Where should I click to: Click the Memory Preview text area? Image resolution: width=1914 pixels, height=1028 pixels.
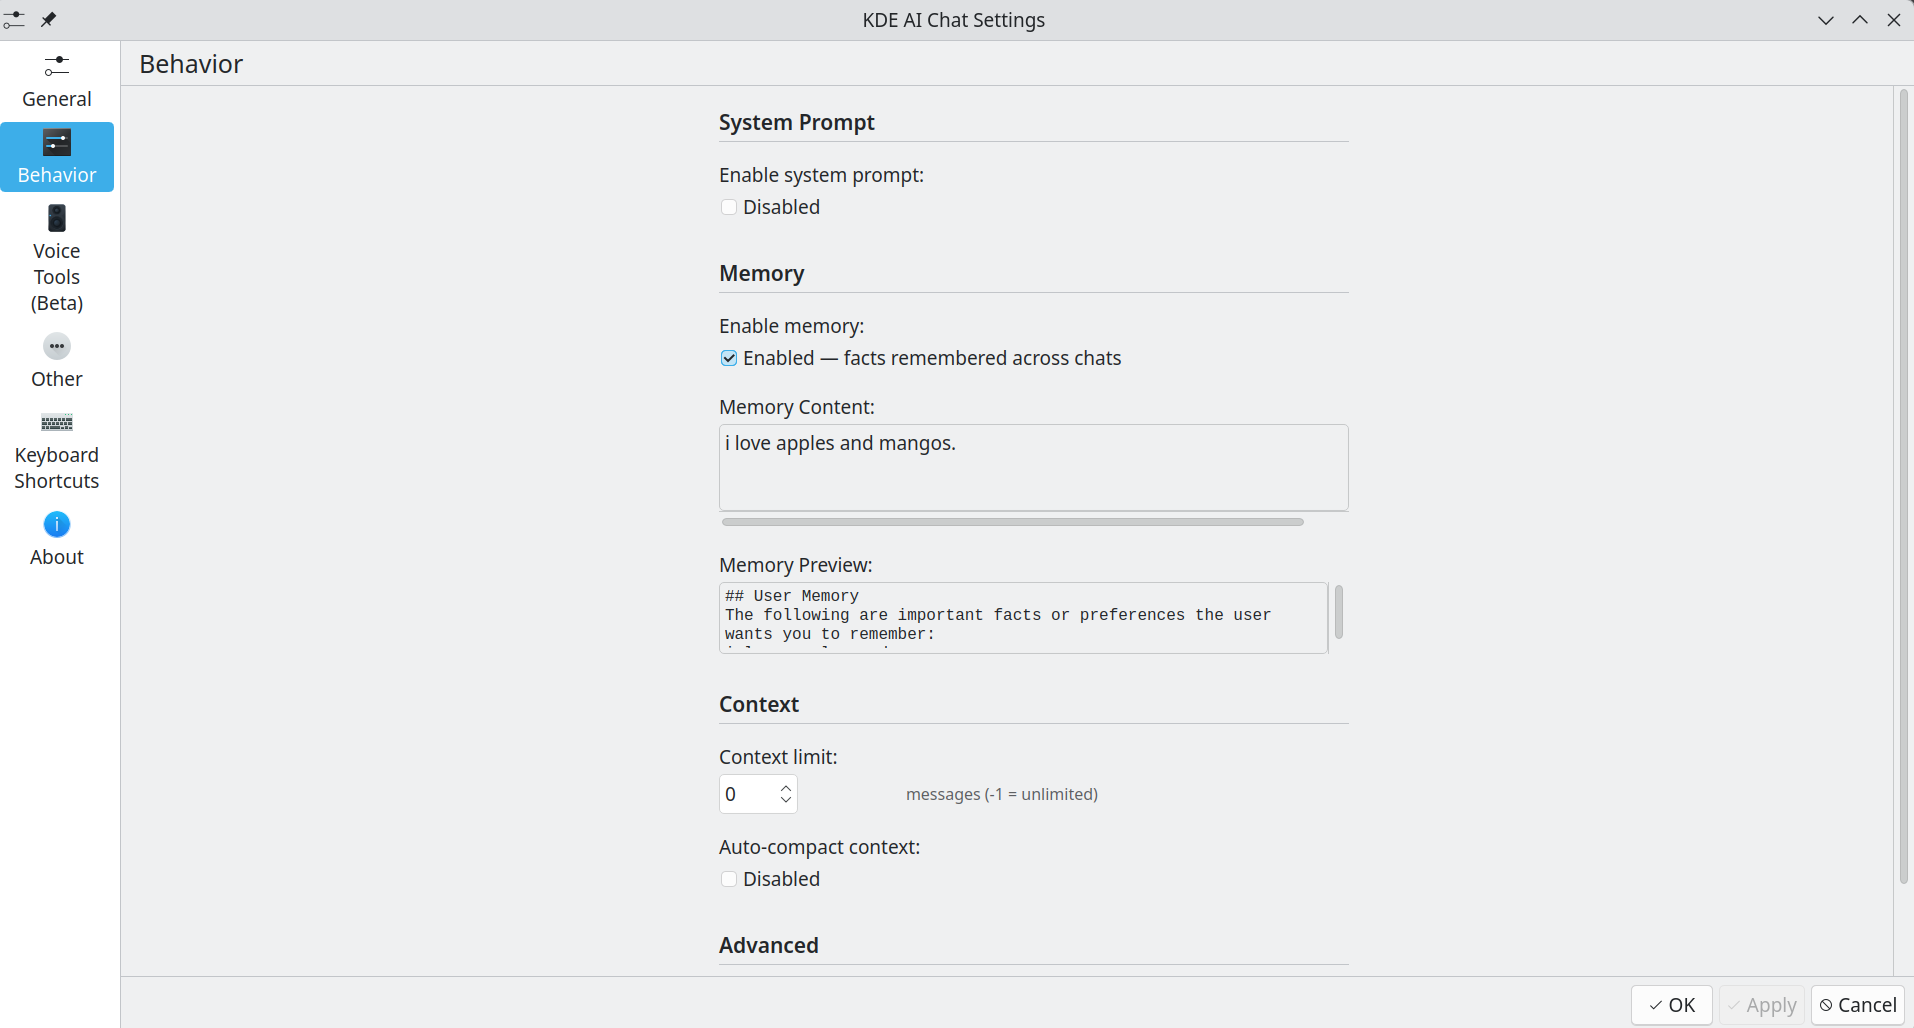point(1023,618)
